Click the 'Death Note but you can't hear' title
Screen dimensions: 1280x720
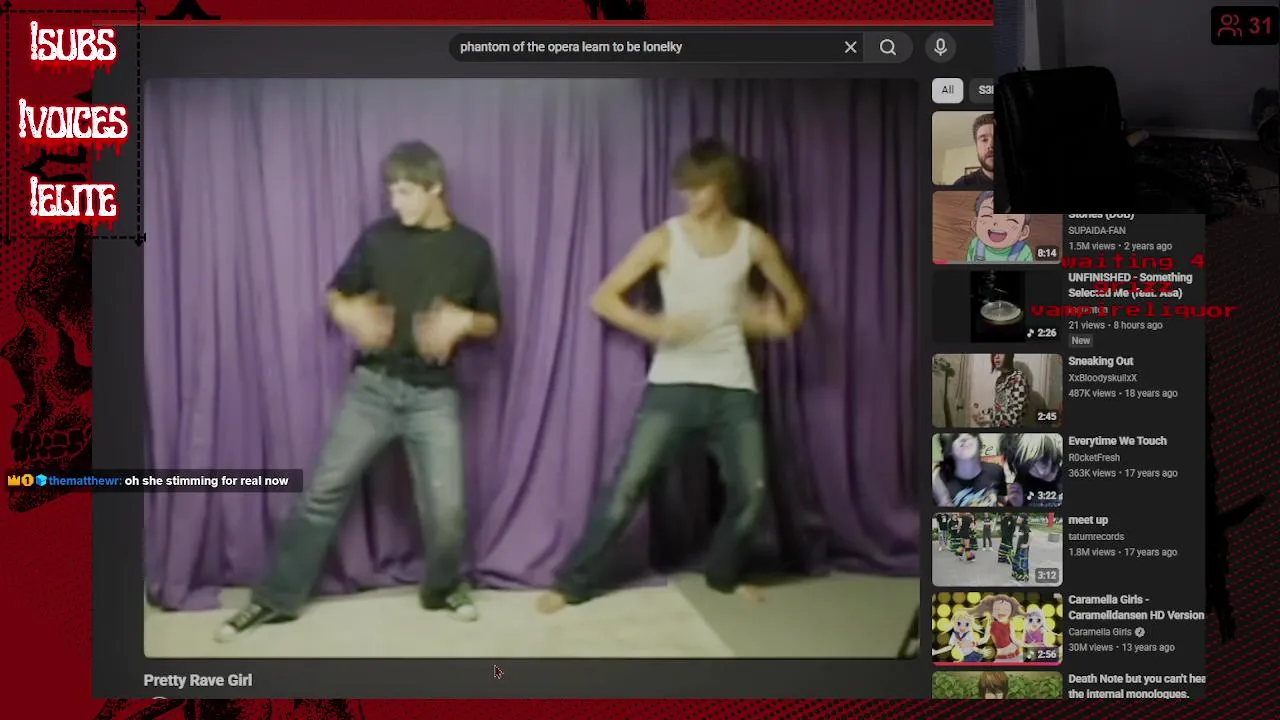click(x=1136, y=686)
